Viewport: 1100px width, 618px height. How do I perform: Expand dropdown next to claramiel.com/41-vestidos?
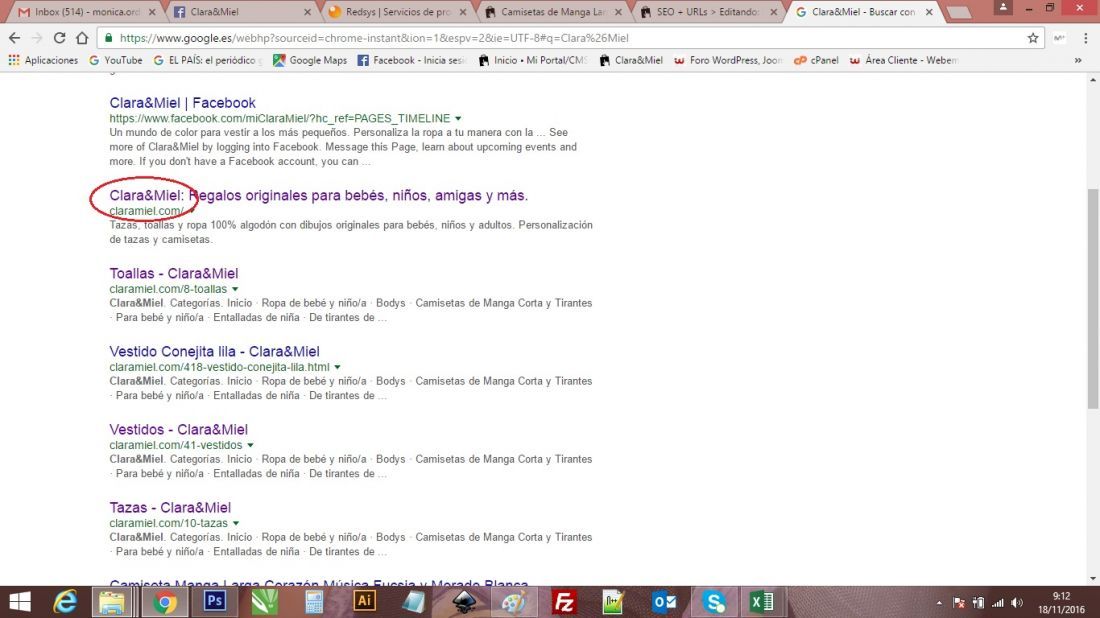250,445
